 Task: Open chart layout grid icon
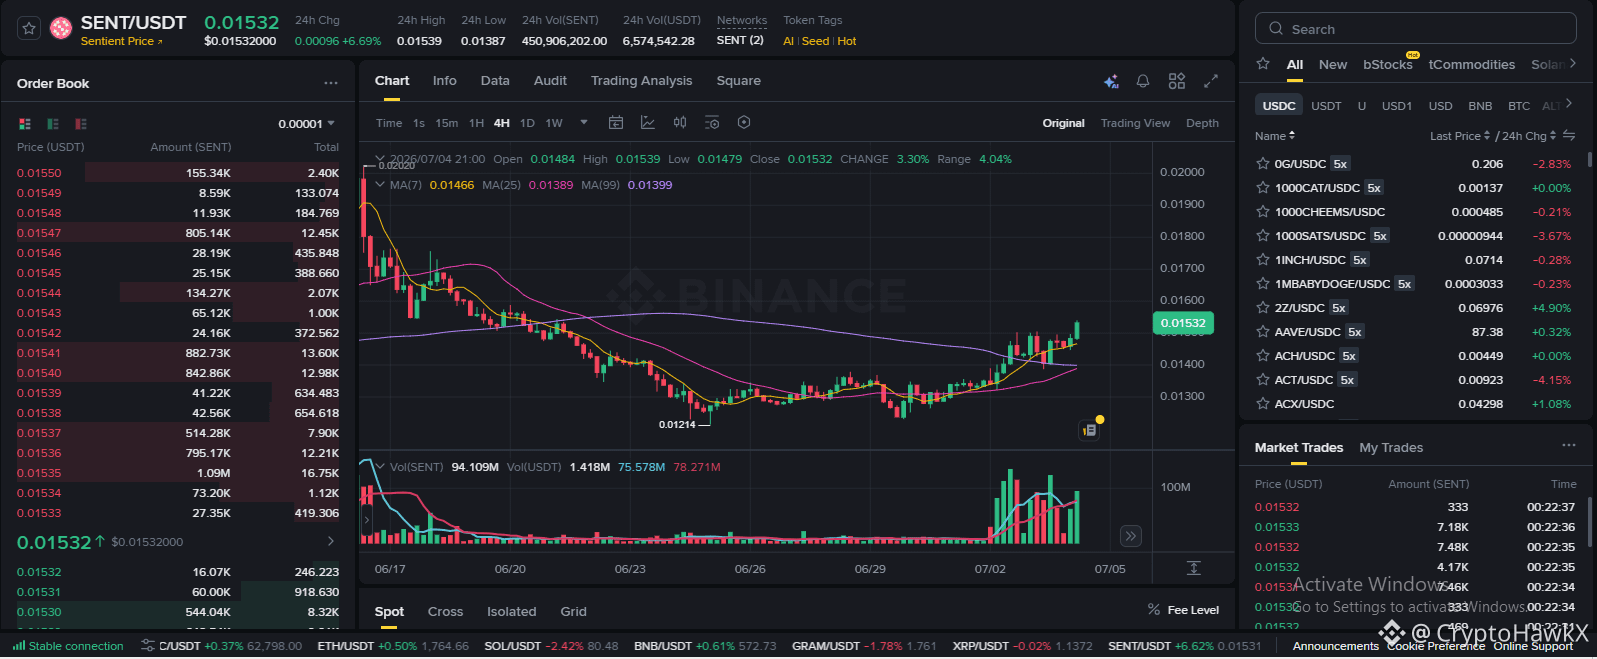1177,81
